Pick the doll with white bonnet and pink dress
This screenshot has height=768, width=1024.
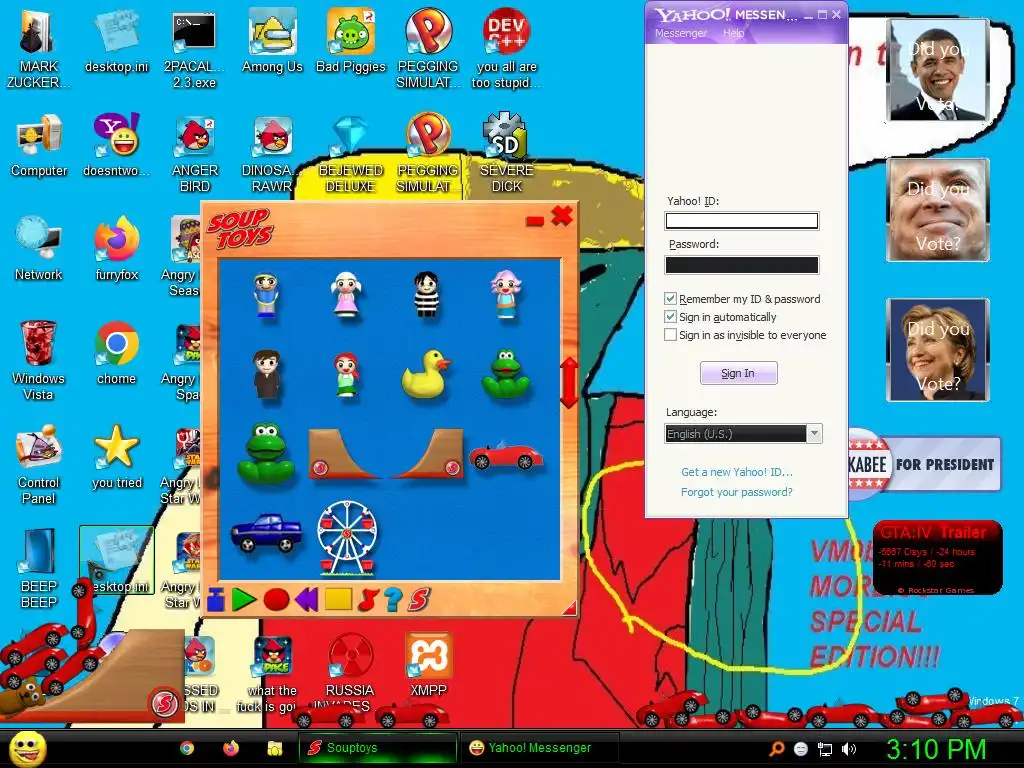point(346,294)
